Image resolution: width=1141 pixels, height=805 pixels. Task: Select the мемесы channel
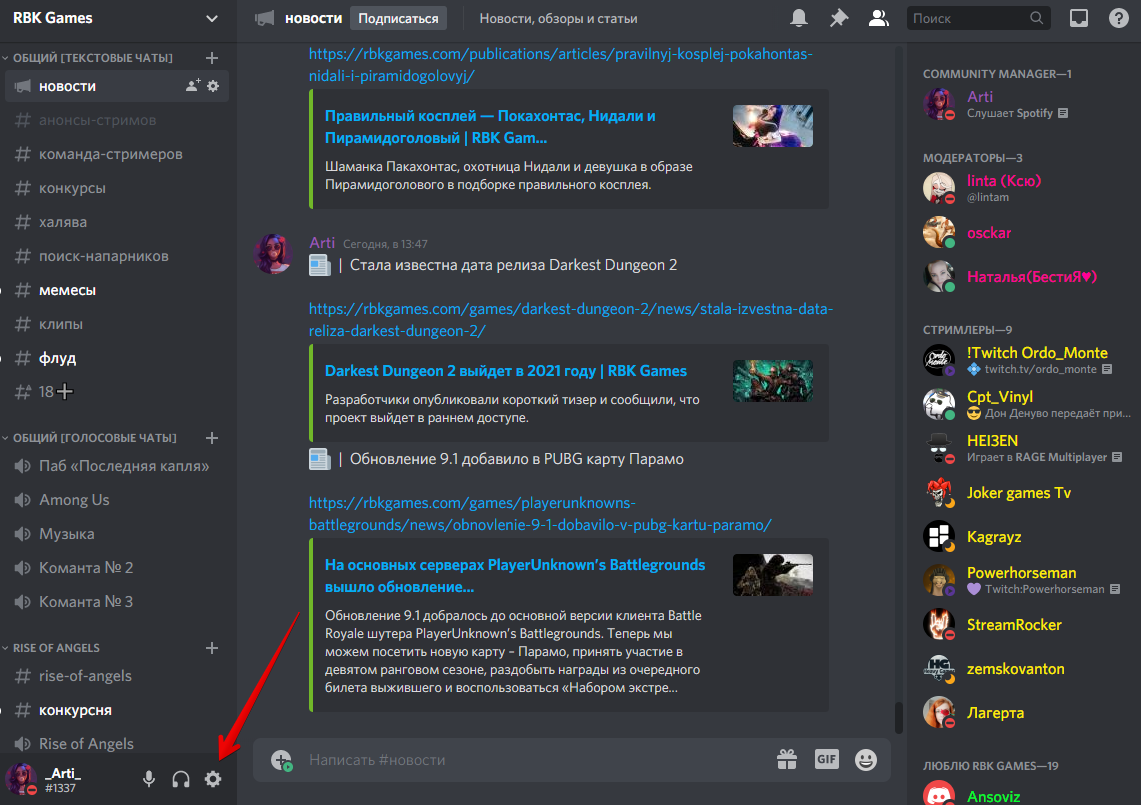click(x=116, y=290)
